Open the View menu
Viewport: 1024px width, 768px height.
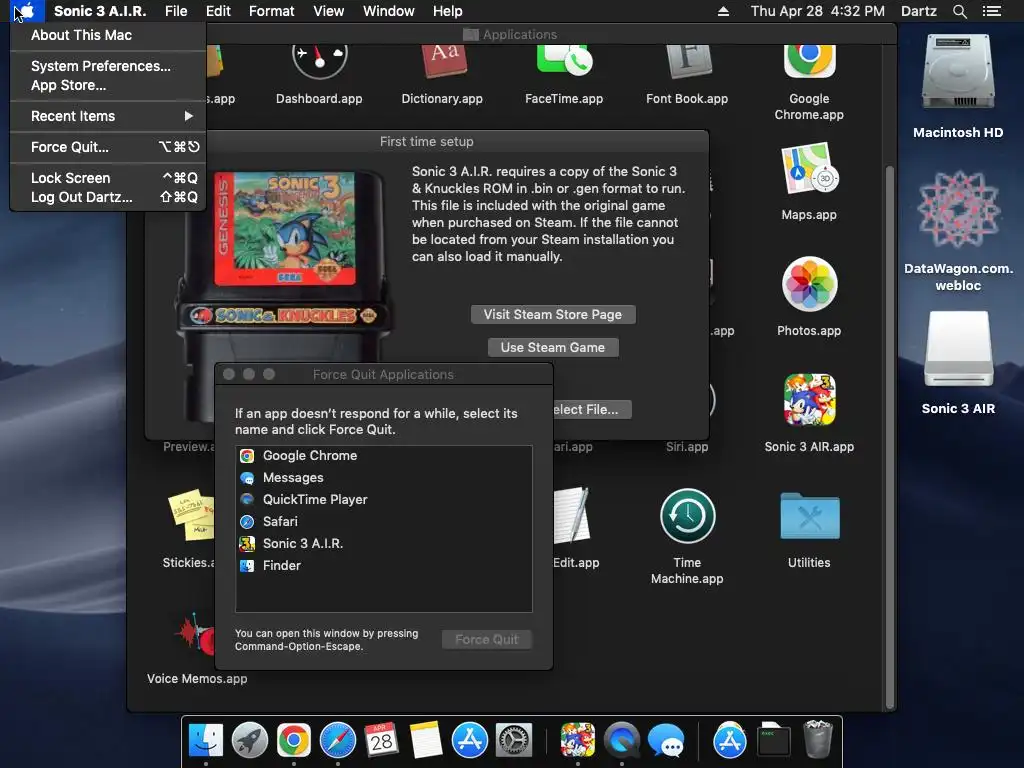(x=328, y=11)
